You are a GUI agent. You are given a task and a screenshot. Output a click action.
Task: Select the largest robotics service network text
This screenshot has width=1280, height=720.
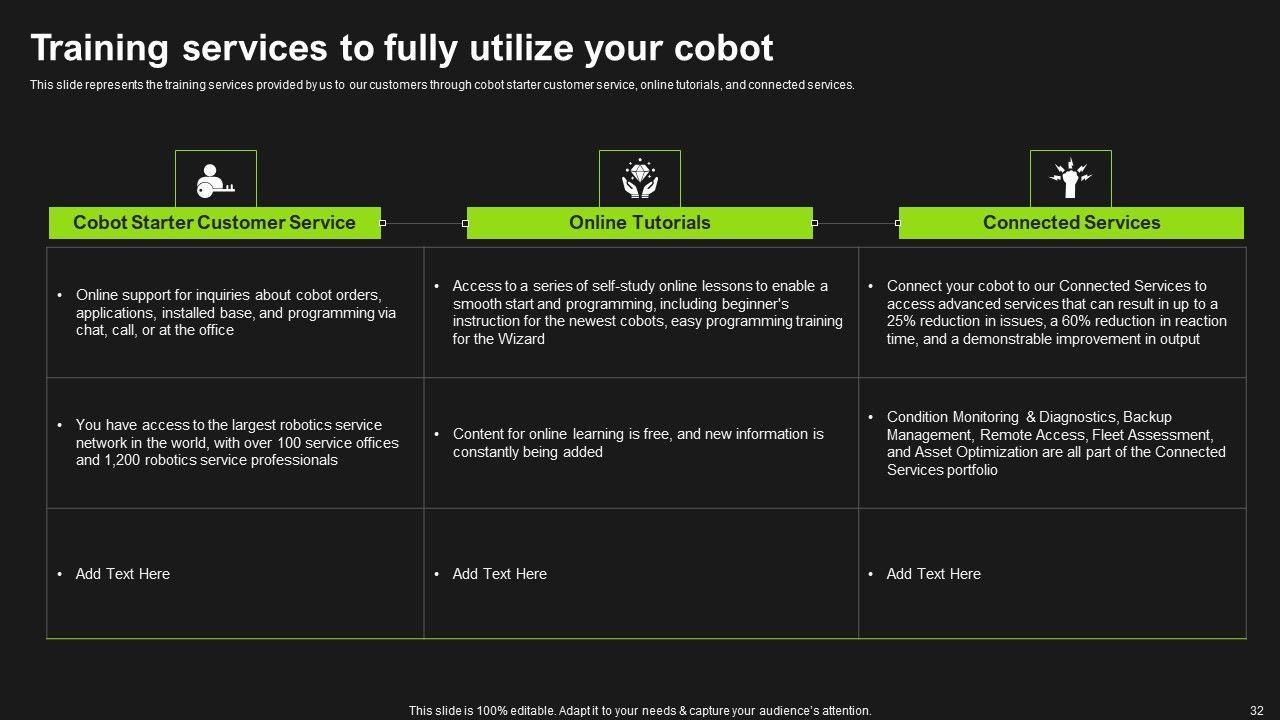click(237, 443)
